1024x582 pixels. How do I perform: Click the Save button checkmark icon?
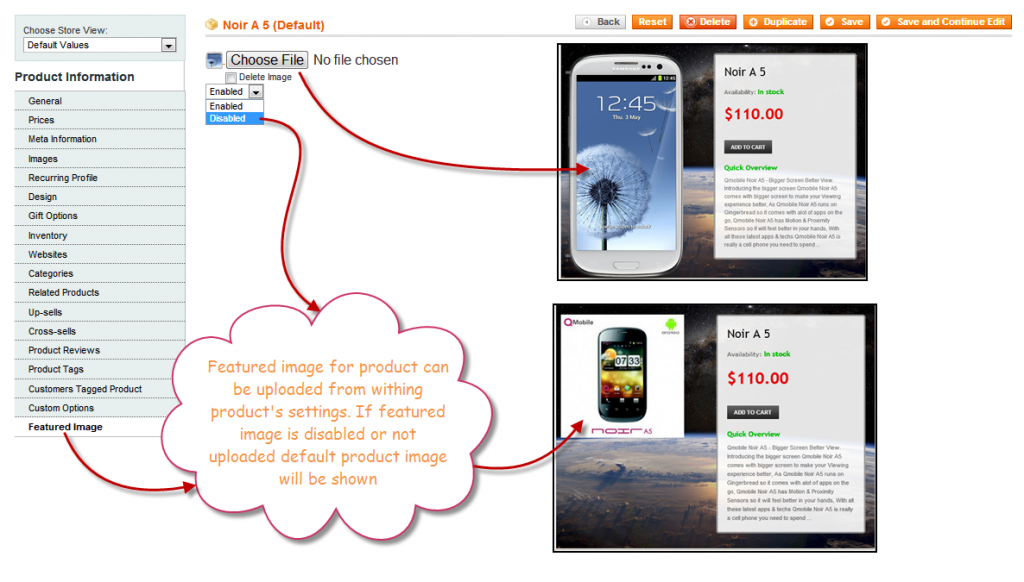[x=829, y=22]
